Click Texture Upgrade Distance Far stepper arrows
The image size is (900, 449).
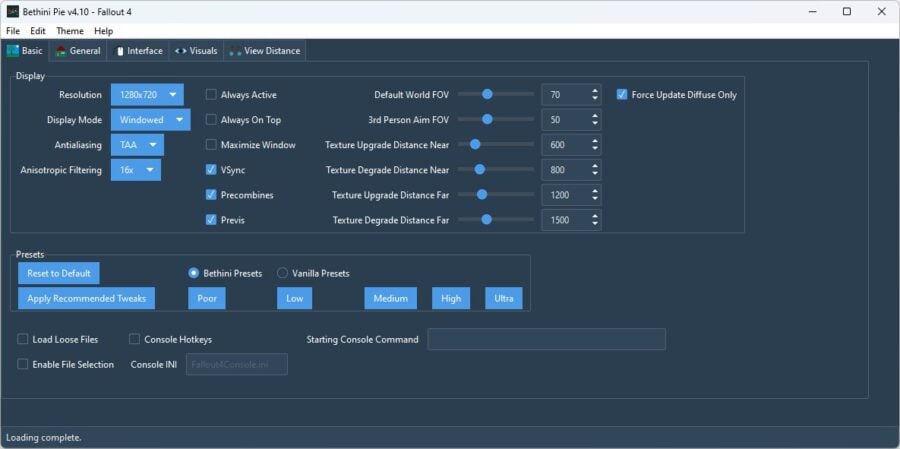595,195
